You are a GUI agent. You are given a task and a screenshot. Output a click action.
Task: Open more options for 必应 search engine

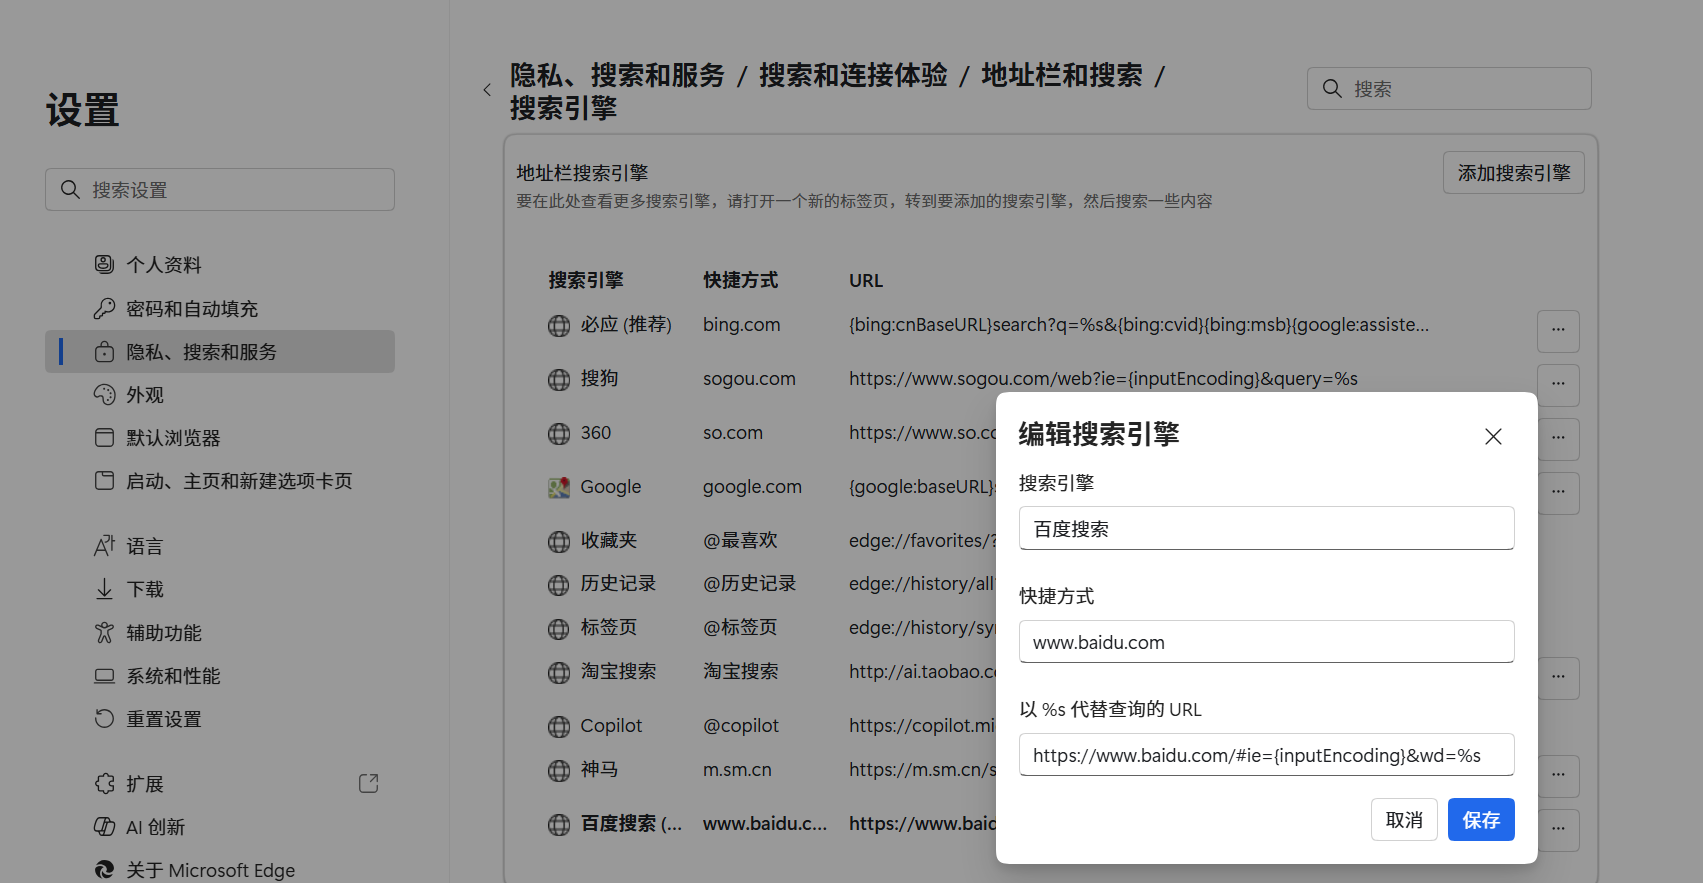point(1557,331)
